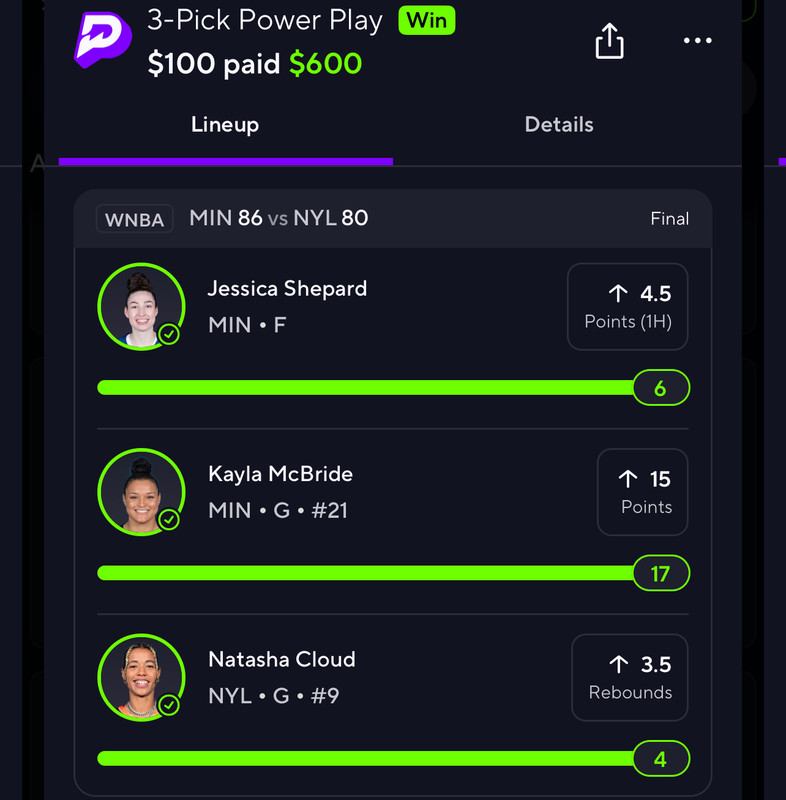
Task: Tap the WNBA league tag
Action: (x=135, y=219)
